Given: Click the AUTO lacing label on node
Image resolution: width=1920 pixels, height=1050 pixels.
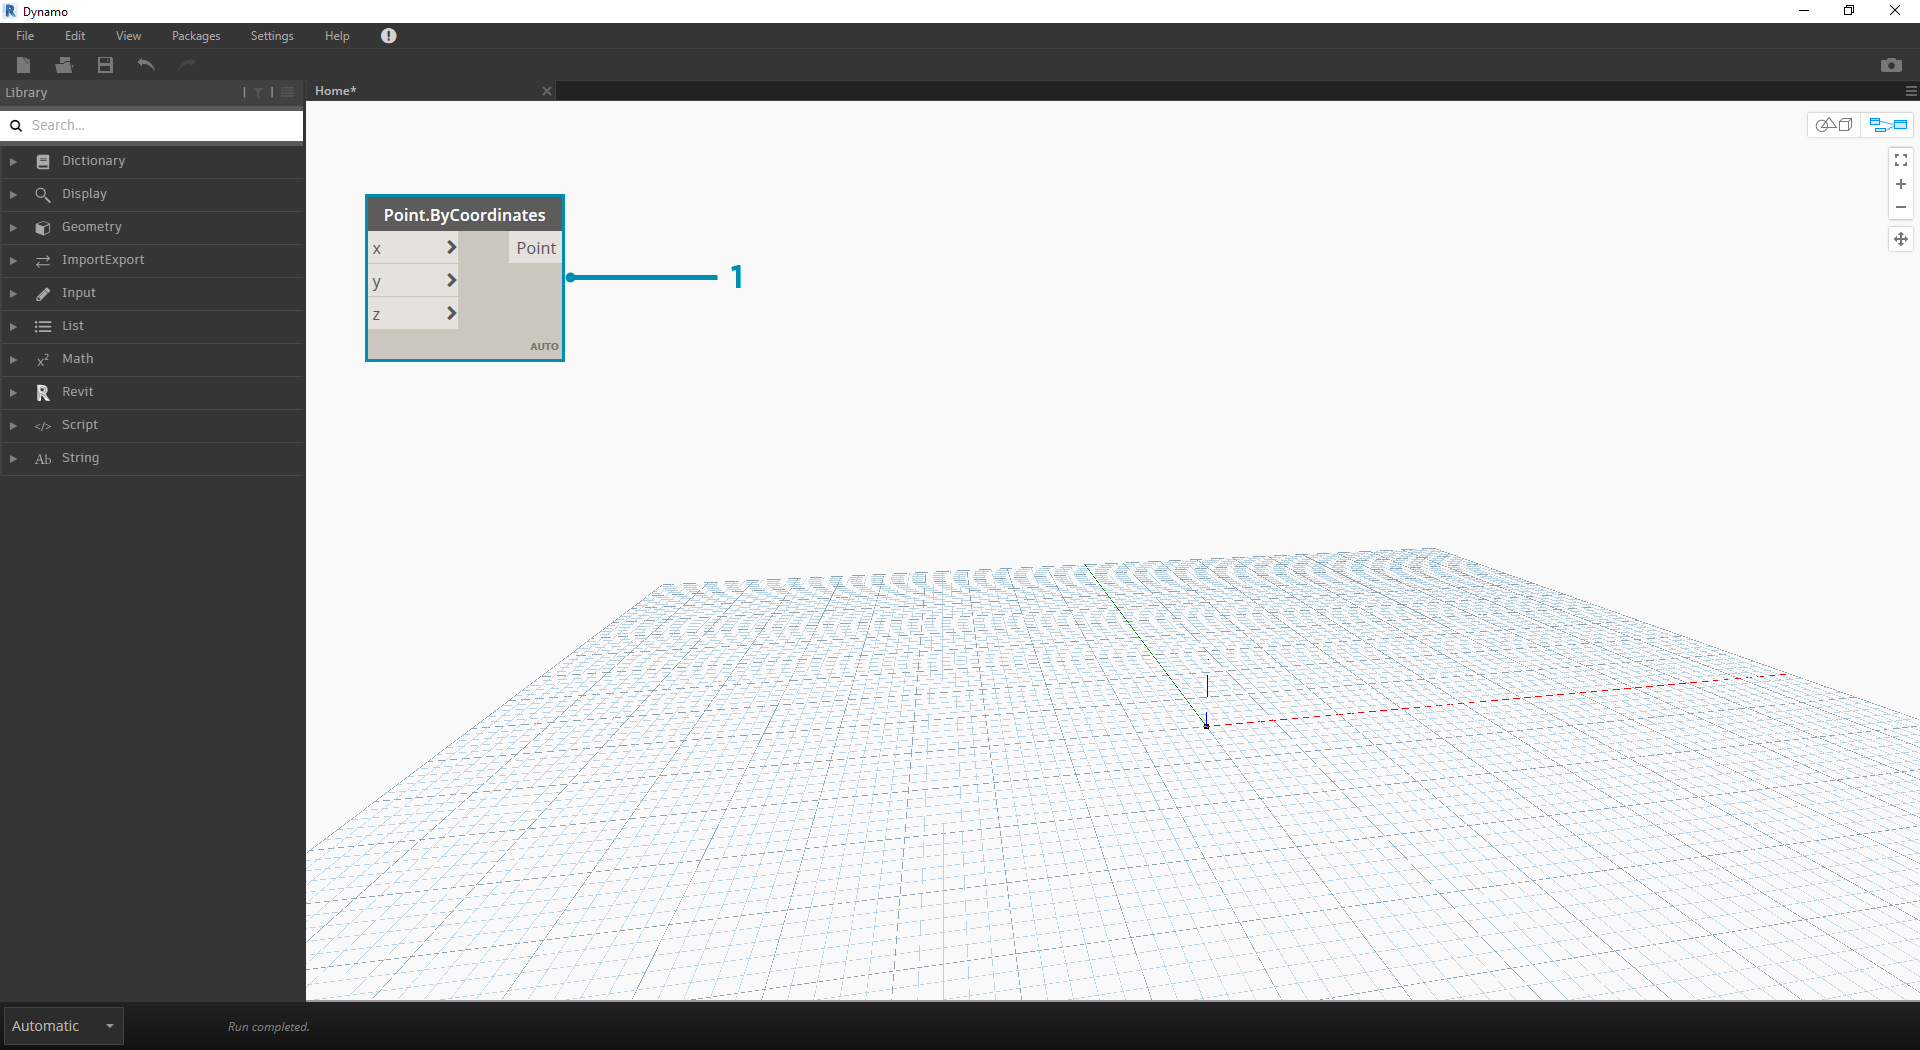Looking at the screenshot, I should pyautogui.click(x=544, y=346).
